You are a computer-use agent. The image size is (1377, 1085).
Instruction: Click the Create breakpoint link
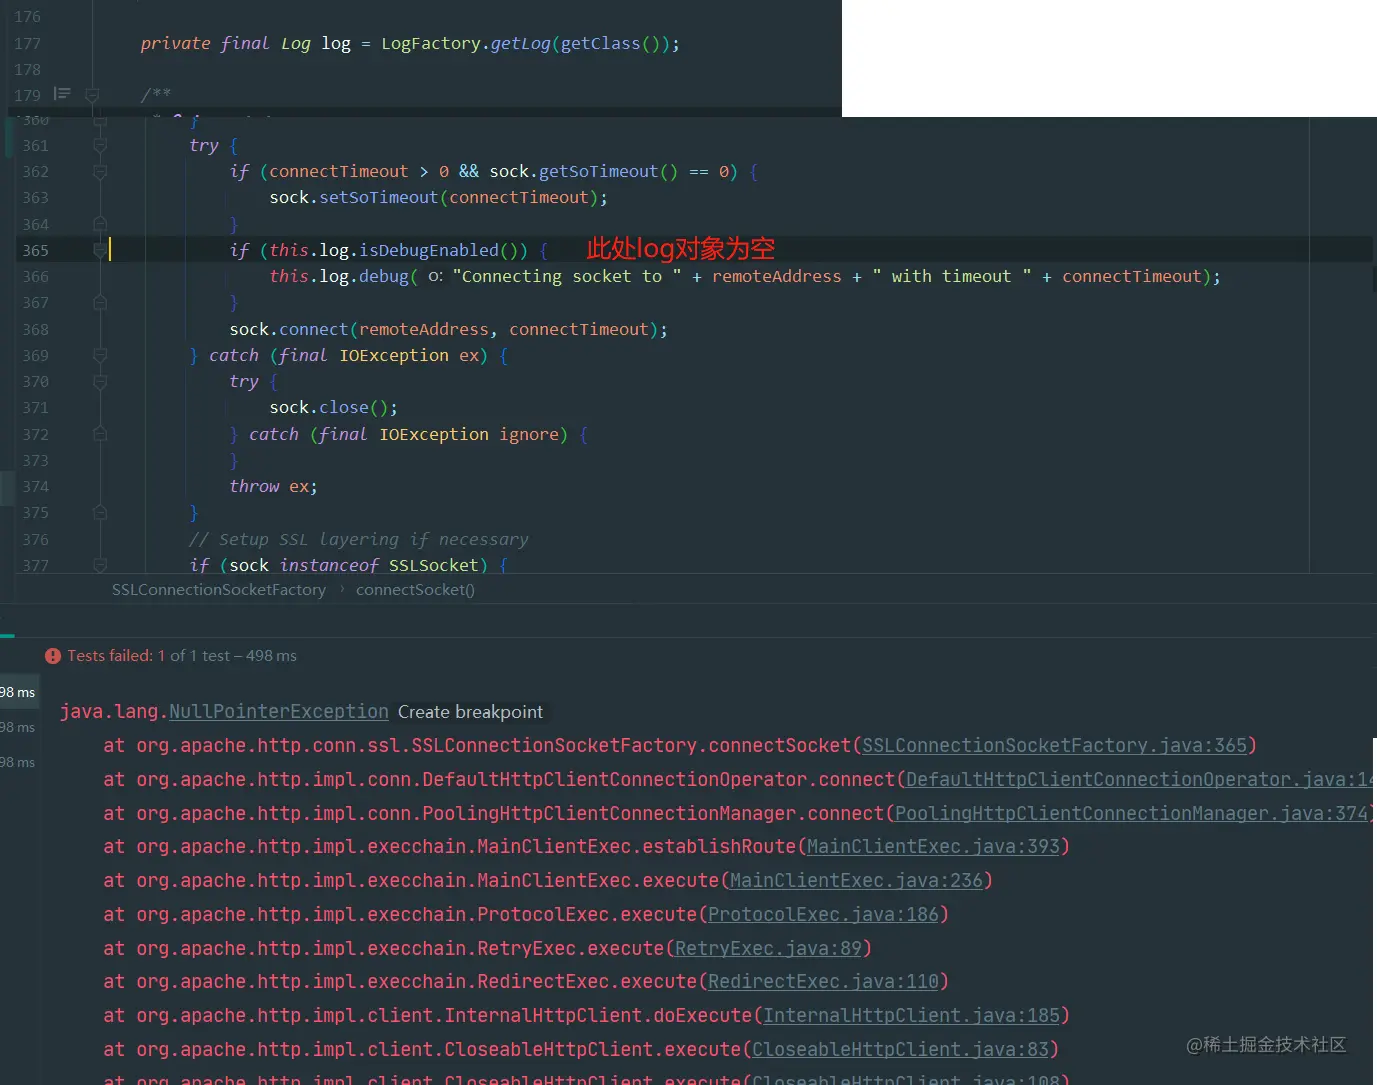[x=470, y=712]
